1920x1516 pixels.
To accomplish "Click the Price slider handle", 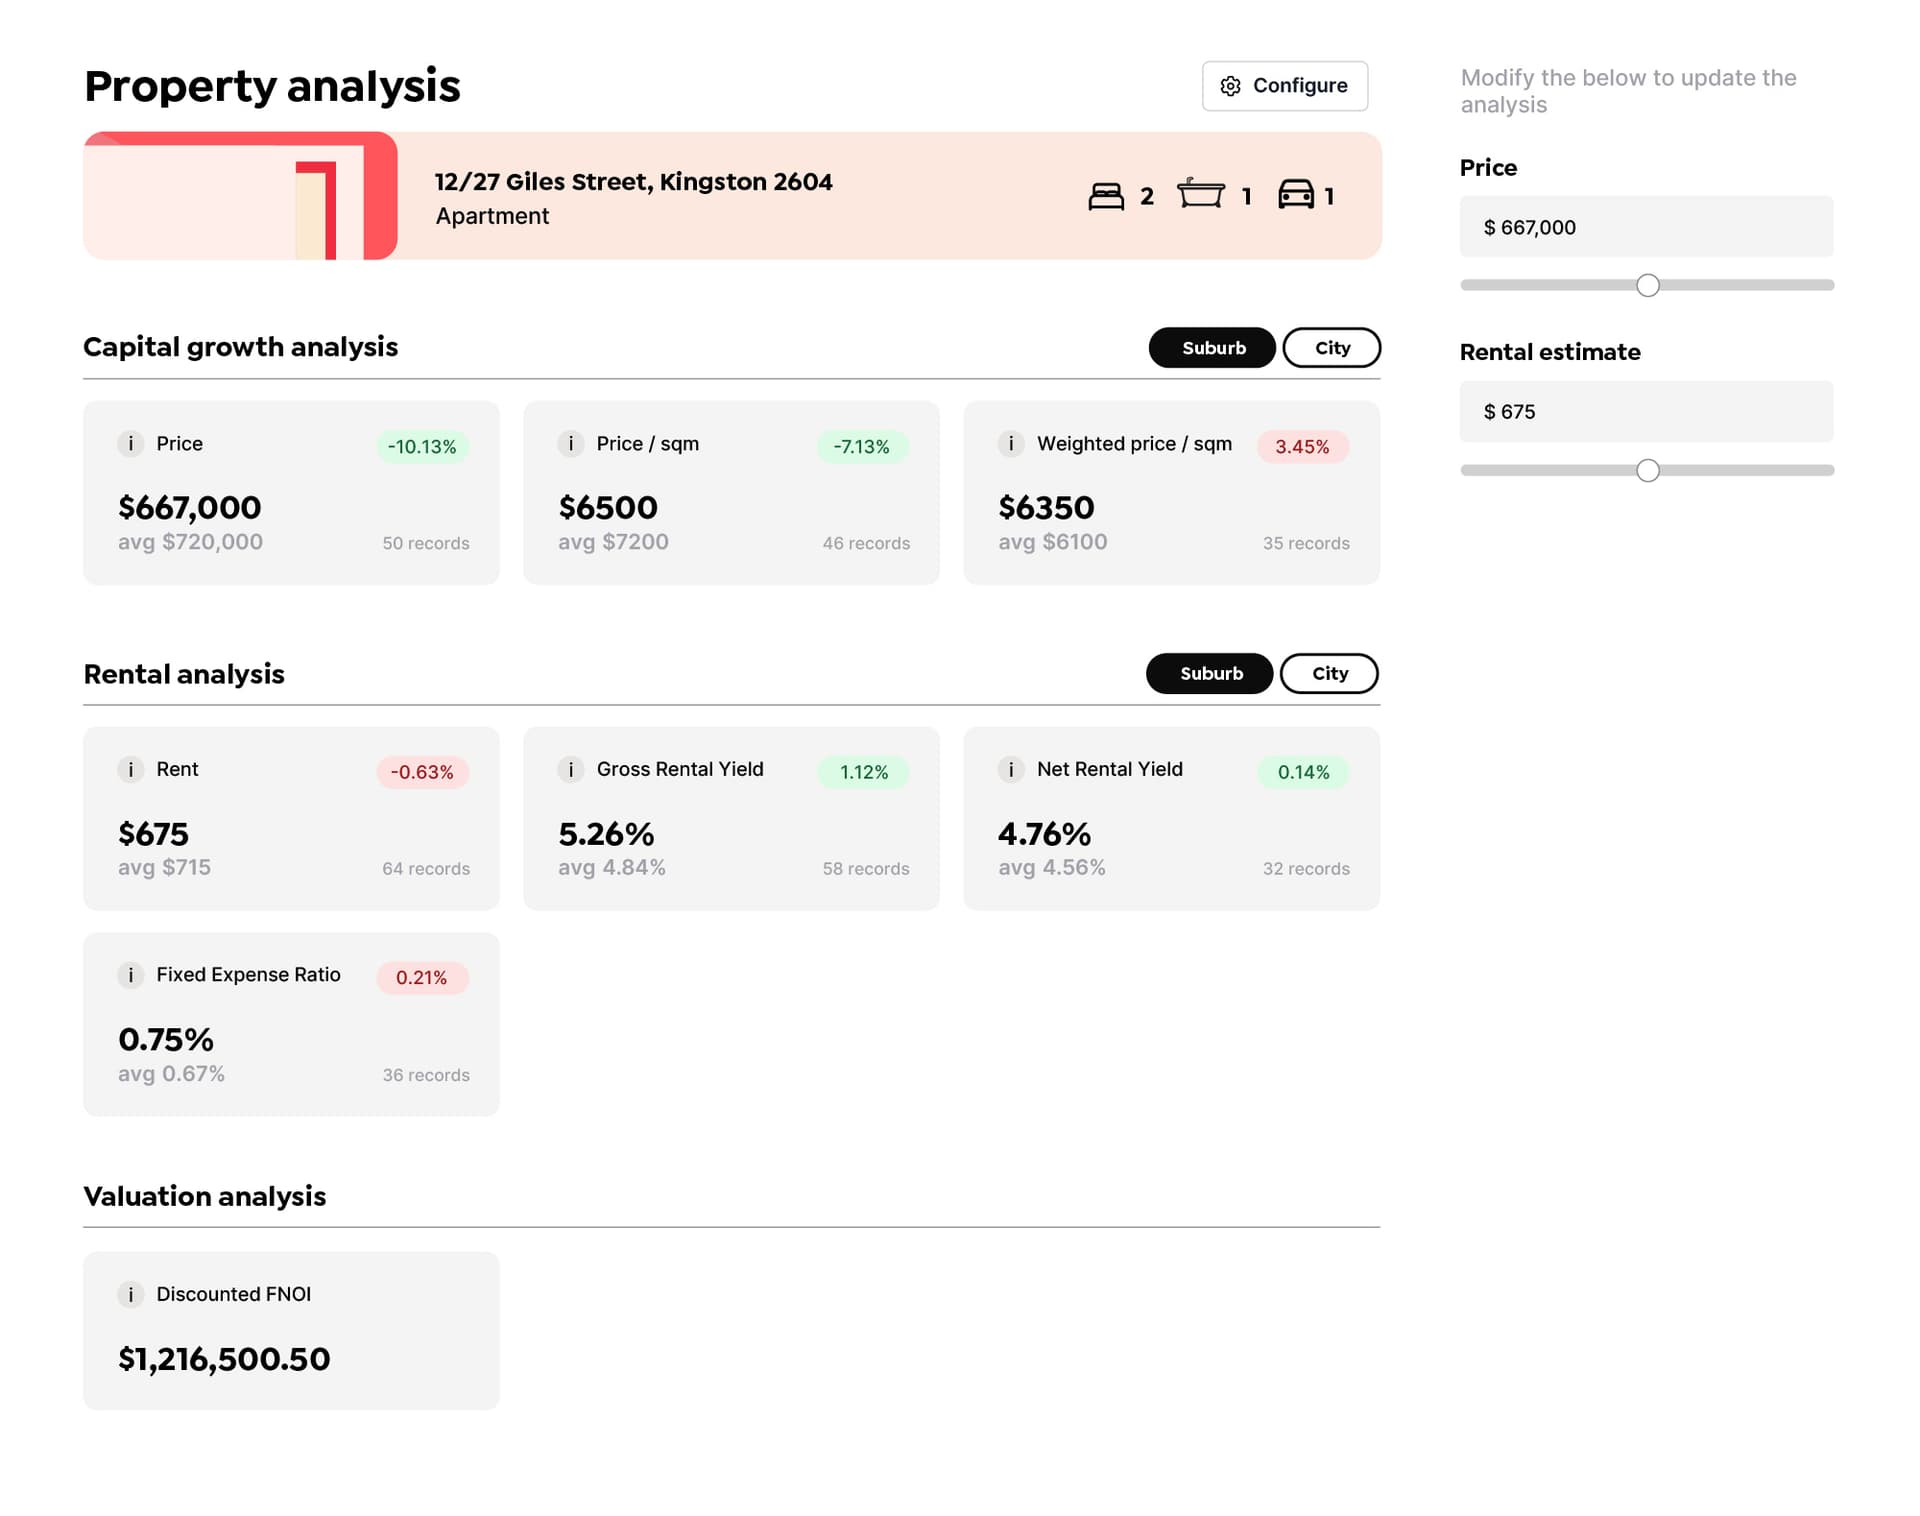I will pyautogui.click(x=1647, y=286).
